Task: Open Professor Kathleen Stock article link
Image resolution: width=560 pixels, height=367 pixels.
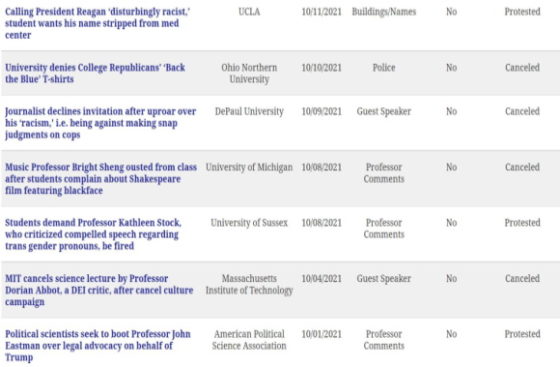Action: [93, 234]
